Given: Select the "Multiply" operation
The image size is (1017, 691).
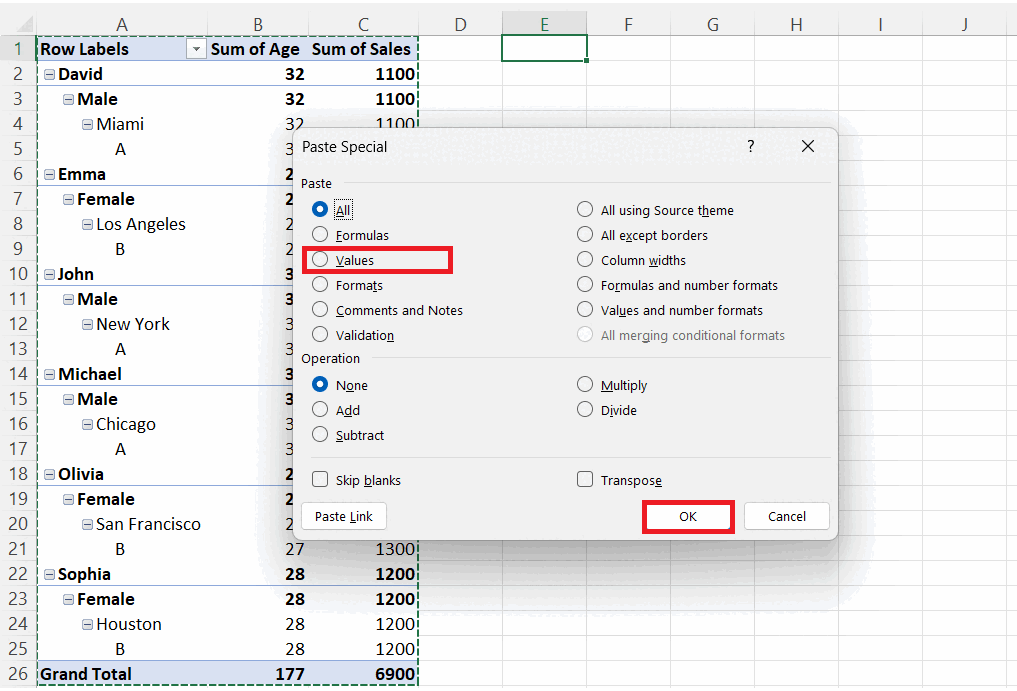Looking at the screenshot, I should pyautogui.click(x=585, y=384).
